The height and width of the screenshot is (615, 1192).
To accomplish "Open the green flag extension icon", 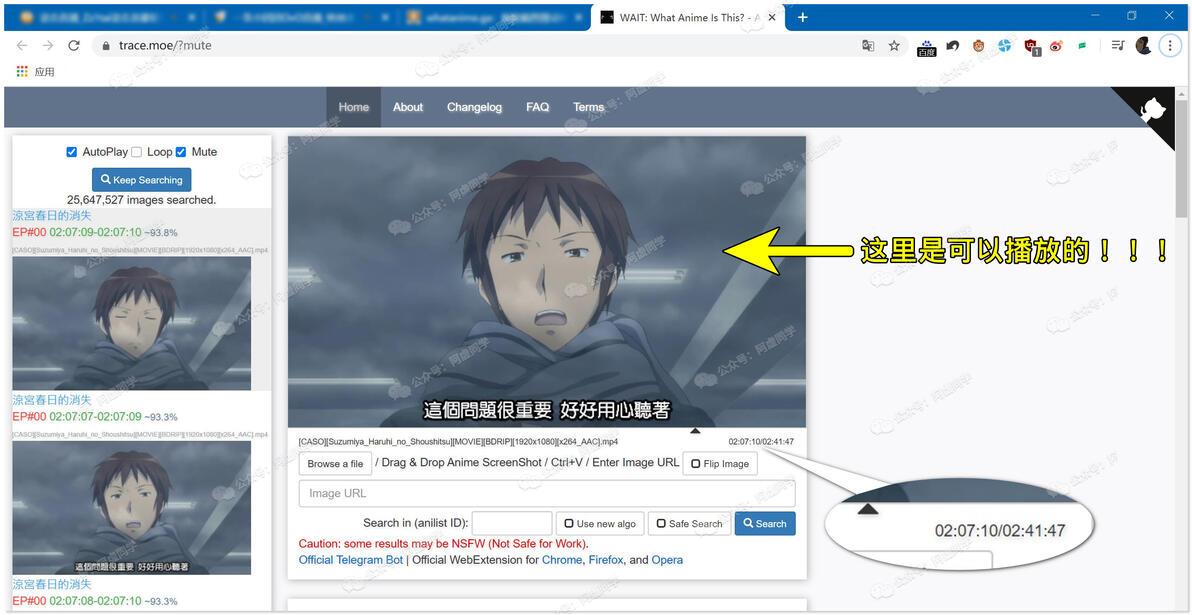I will [1081, 46].
